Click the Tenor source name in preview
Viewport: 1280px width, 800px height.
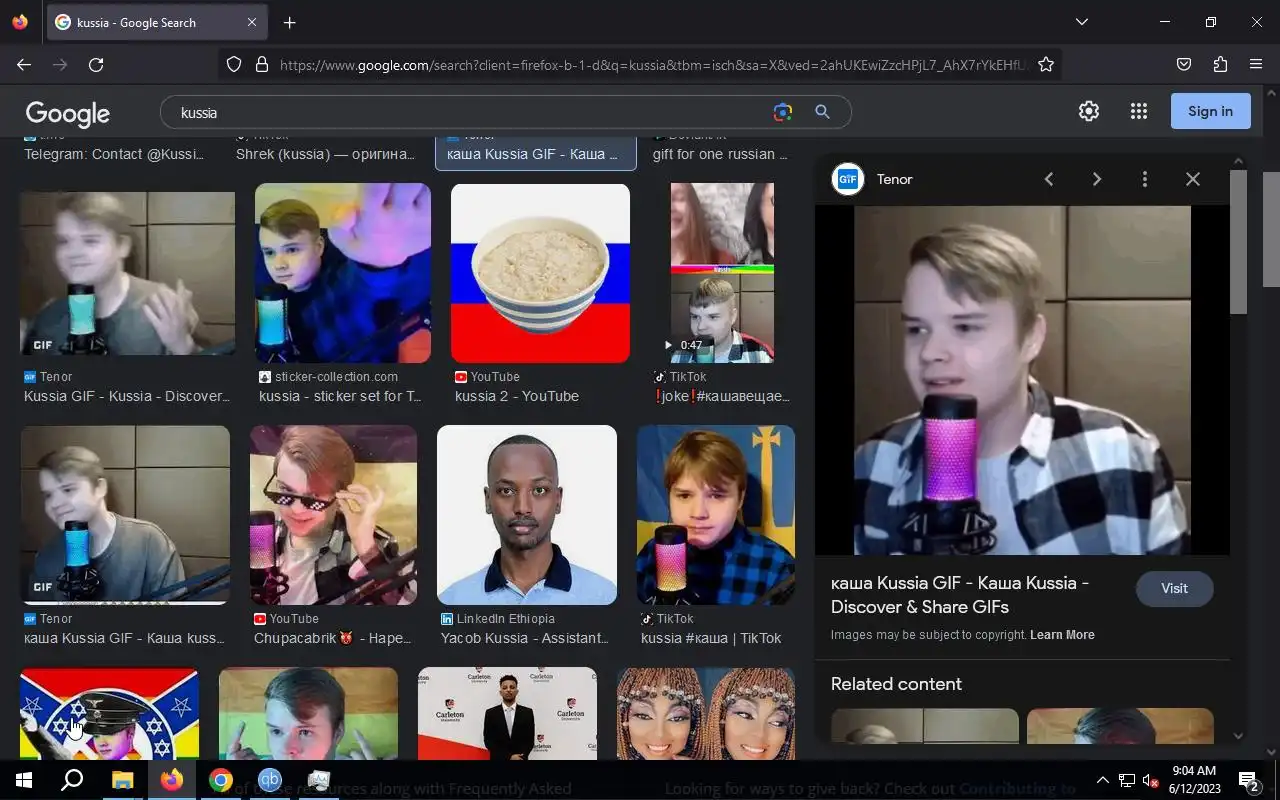click(894, 179)
